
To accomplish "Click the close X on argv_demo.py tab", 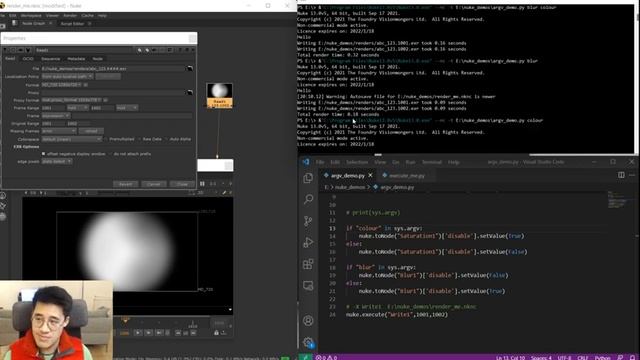I will 370,175.
